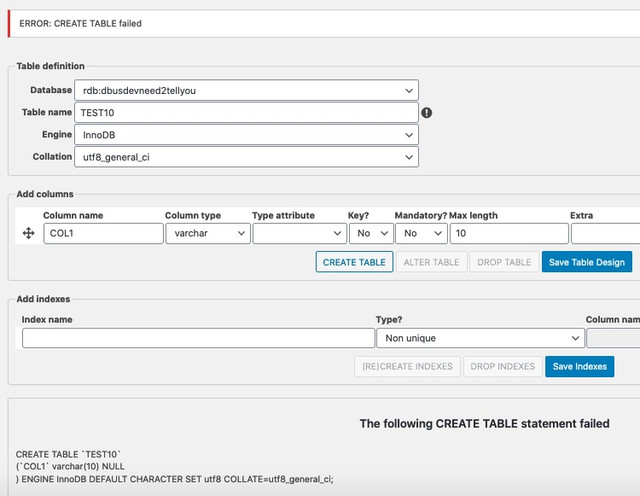Viewport: 640px width, 496px height.
Task: Focus the Extra input field
Action: [606, 233]
